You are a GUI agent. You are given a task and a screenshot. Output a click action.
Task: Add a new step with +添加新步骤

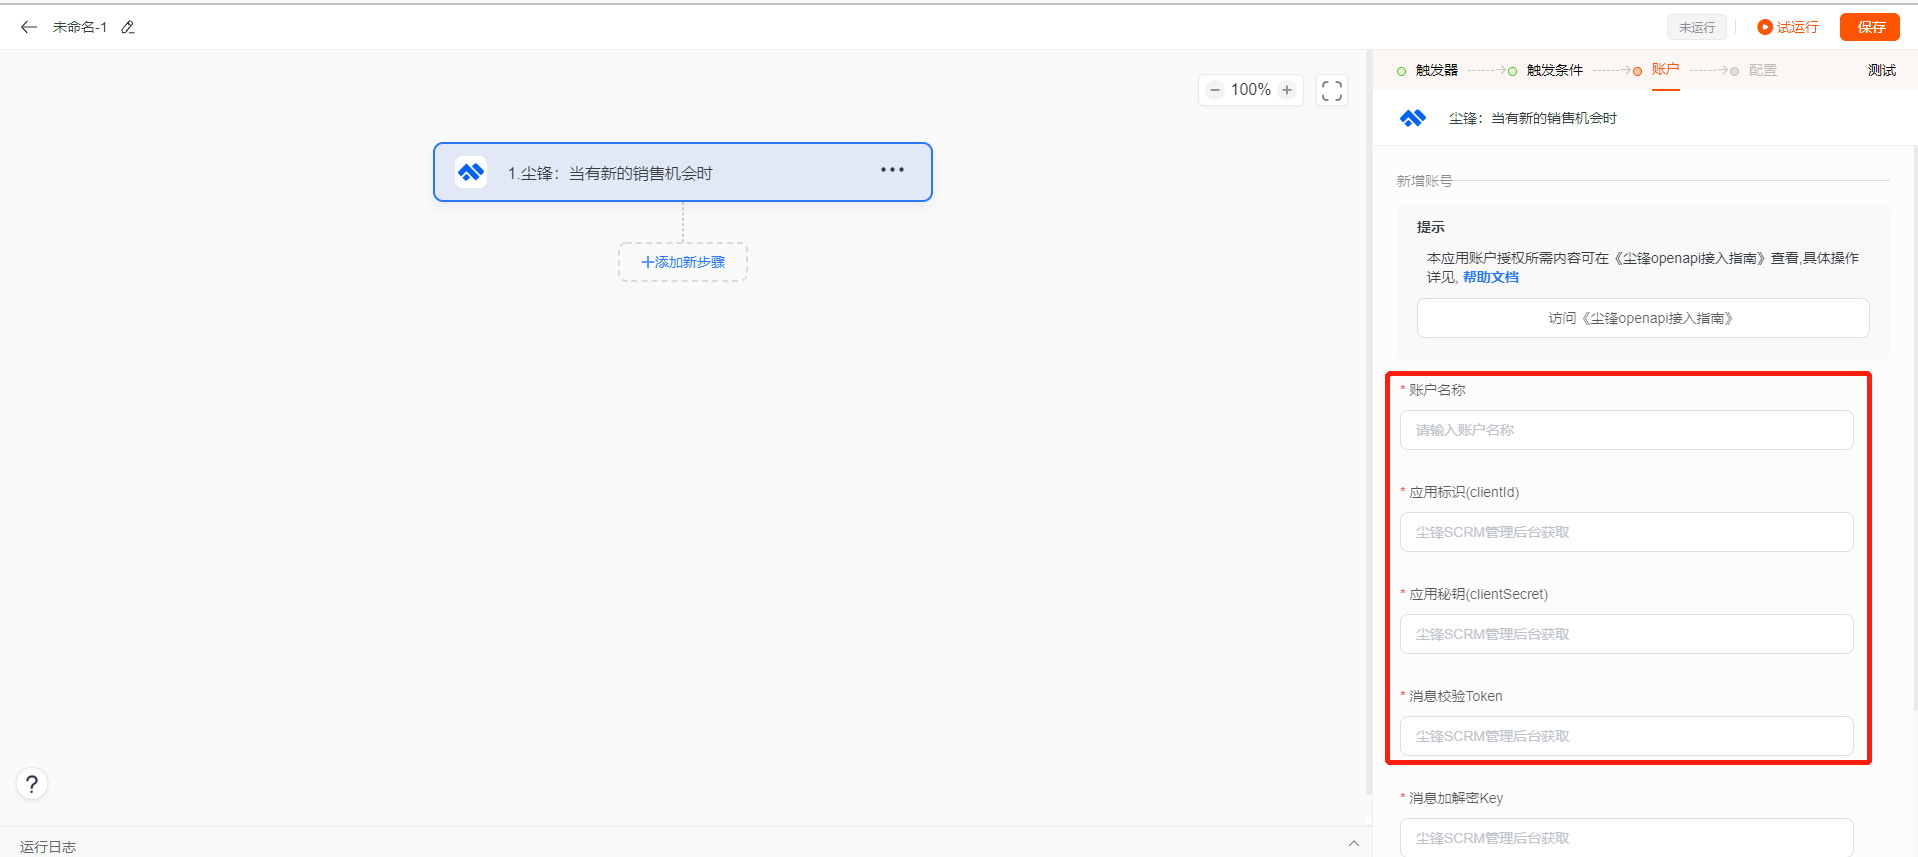click(x=683, y=262)
